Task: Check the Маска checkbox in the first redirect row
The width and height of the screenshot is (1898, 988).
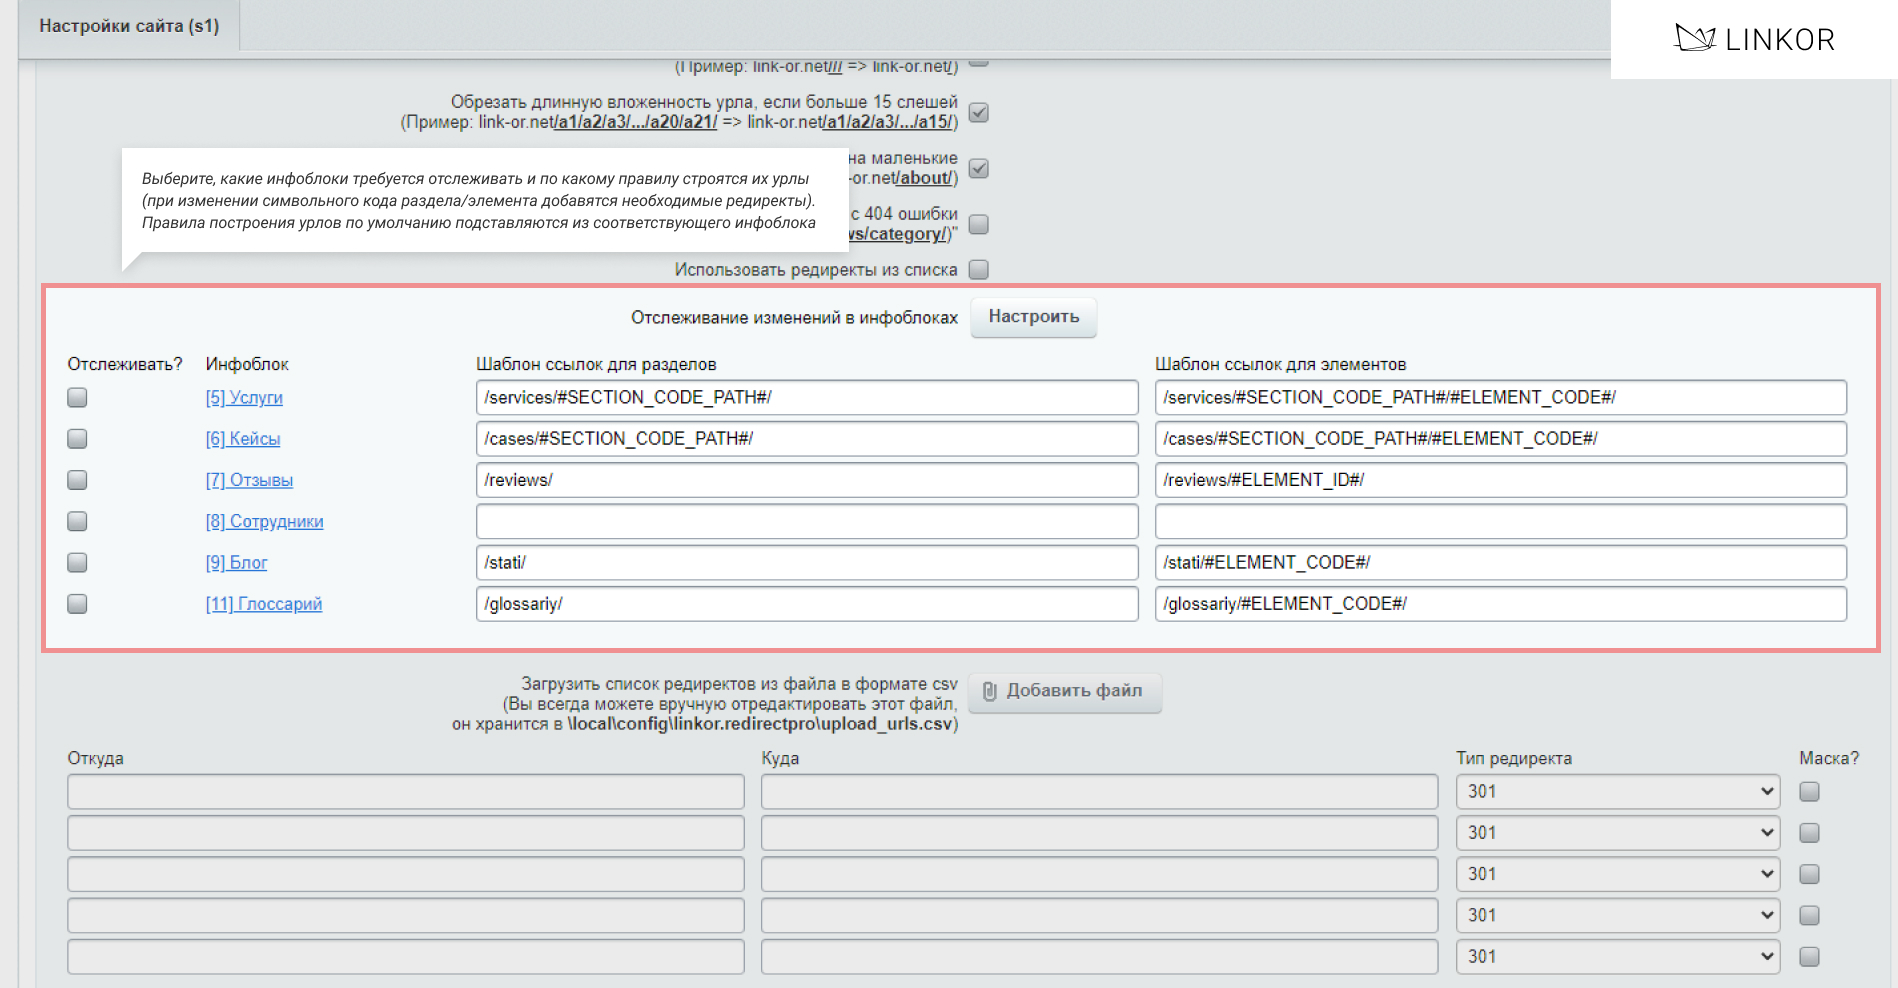Action: click(1809, 792)
